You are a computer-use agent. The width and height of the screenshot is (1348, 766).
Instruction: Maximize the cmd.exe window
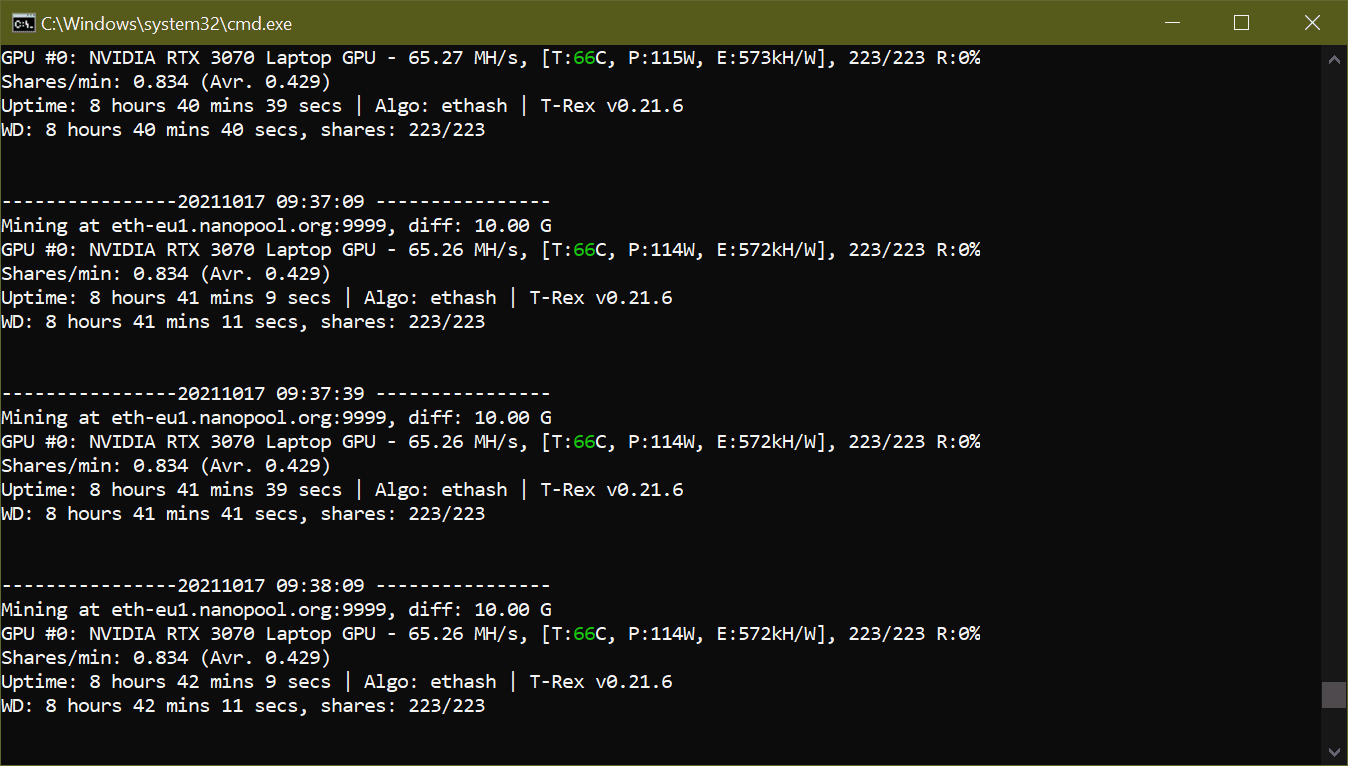point(1241,23)
